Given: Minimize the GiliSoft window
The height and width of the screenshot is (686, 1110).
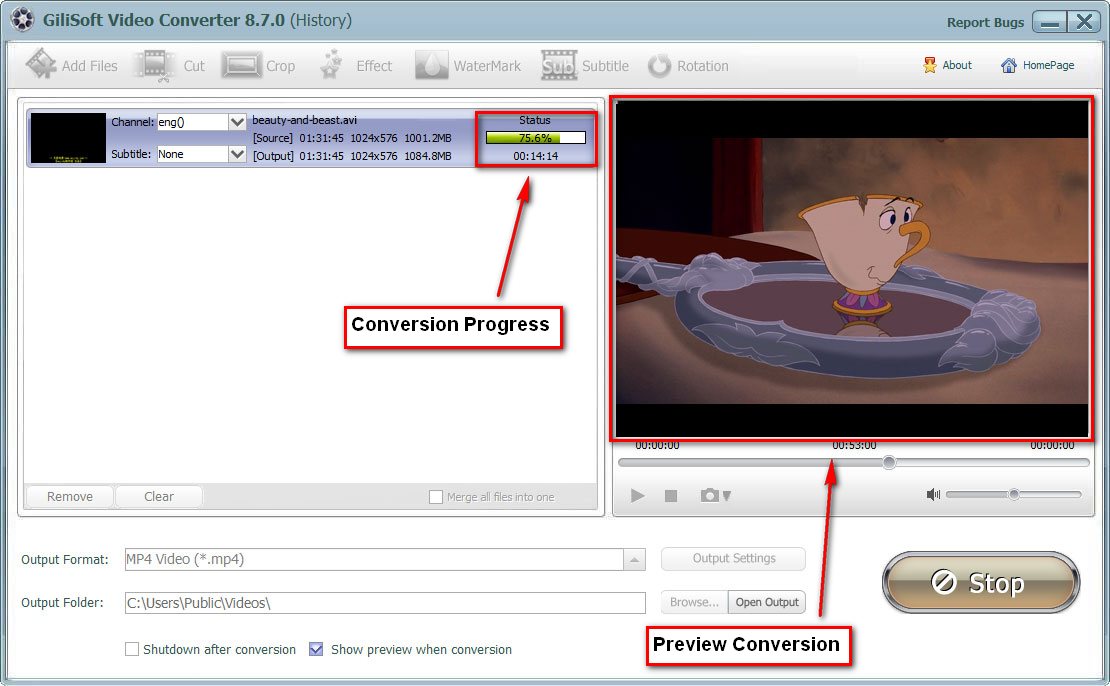Looking at the screenshot, I should tap(1049, 22).
